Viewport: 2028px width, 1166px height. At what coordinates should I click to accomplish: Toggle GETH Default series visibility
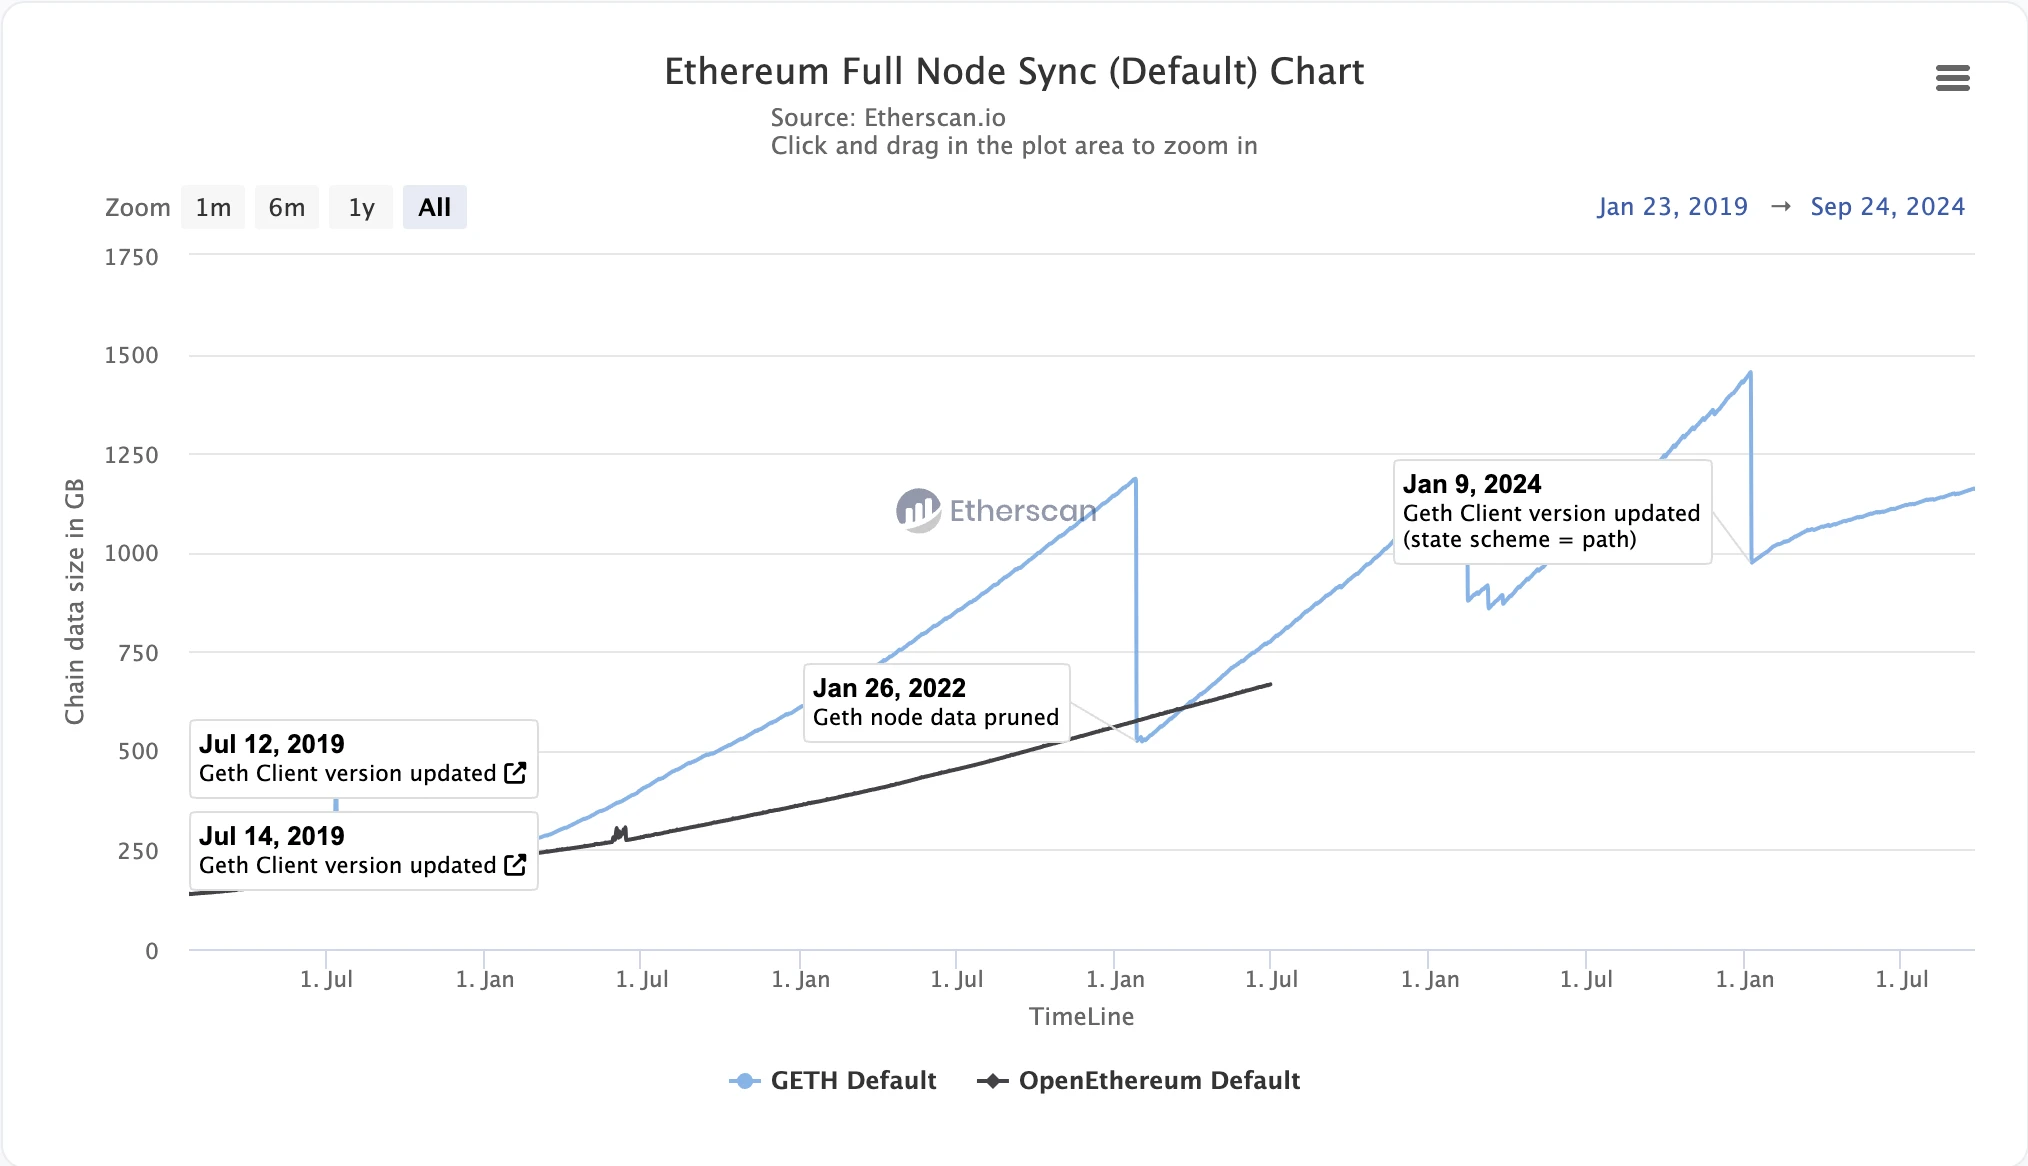(853, 1081)
